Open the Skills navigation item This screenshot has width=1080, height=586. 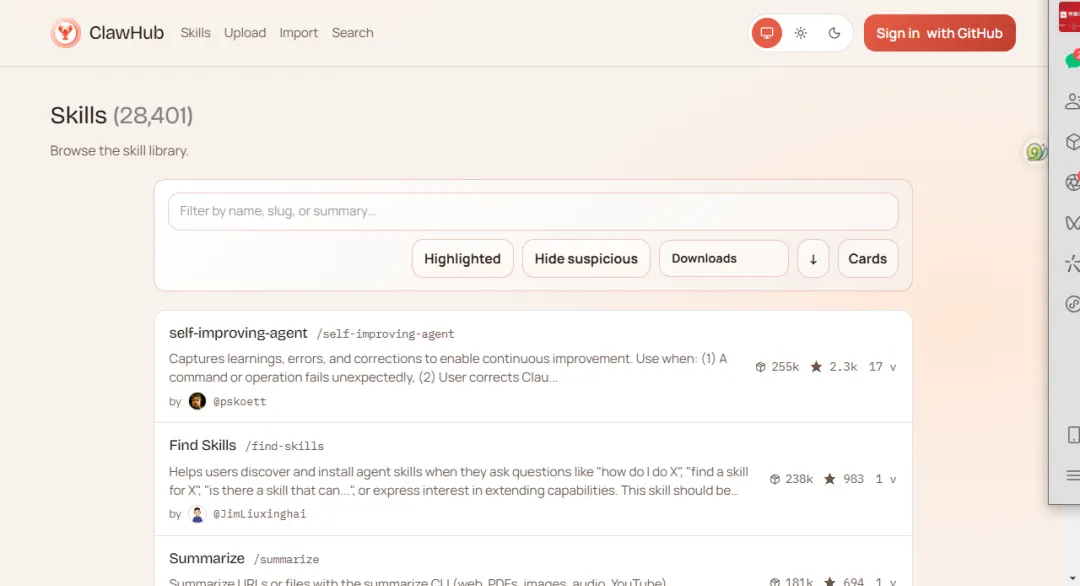[x=195, y=32]
